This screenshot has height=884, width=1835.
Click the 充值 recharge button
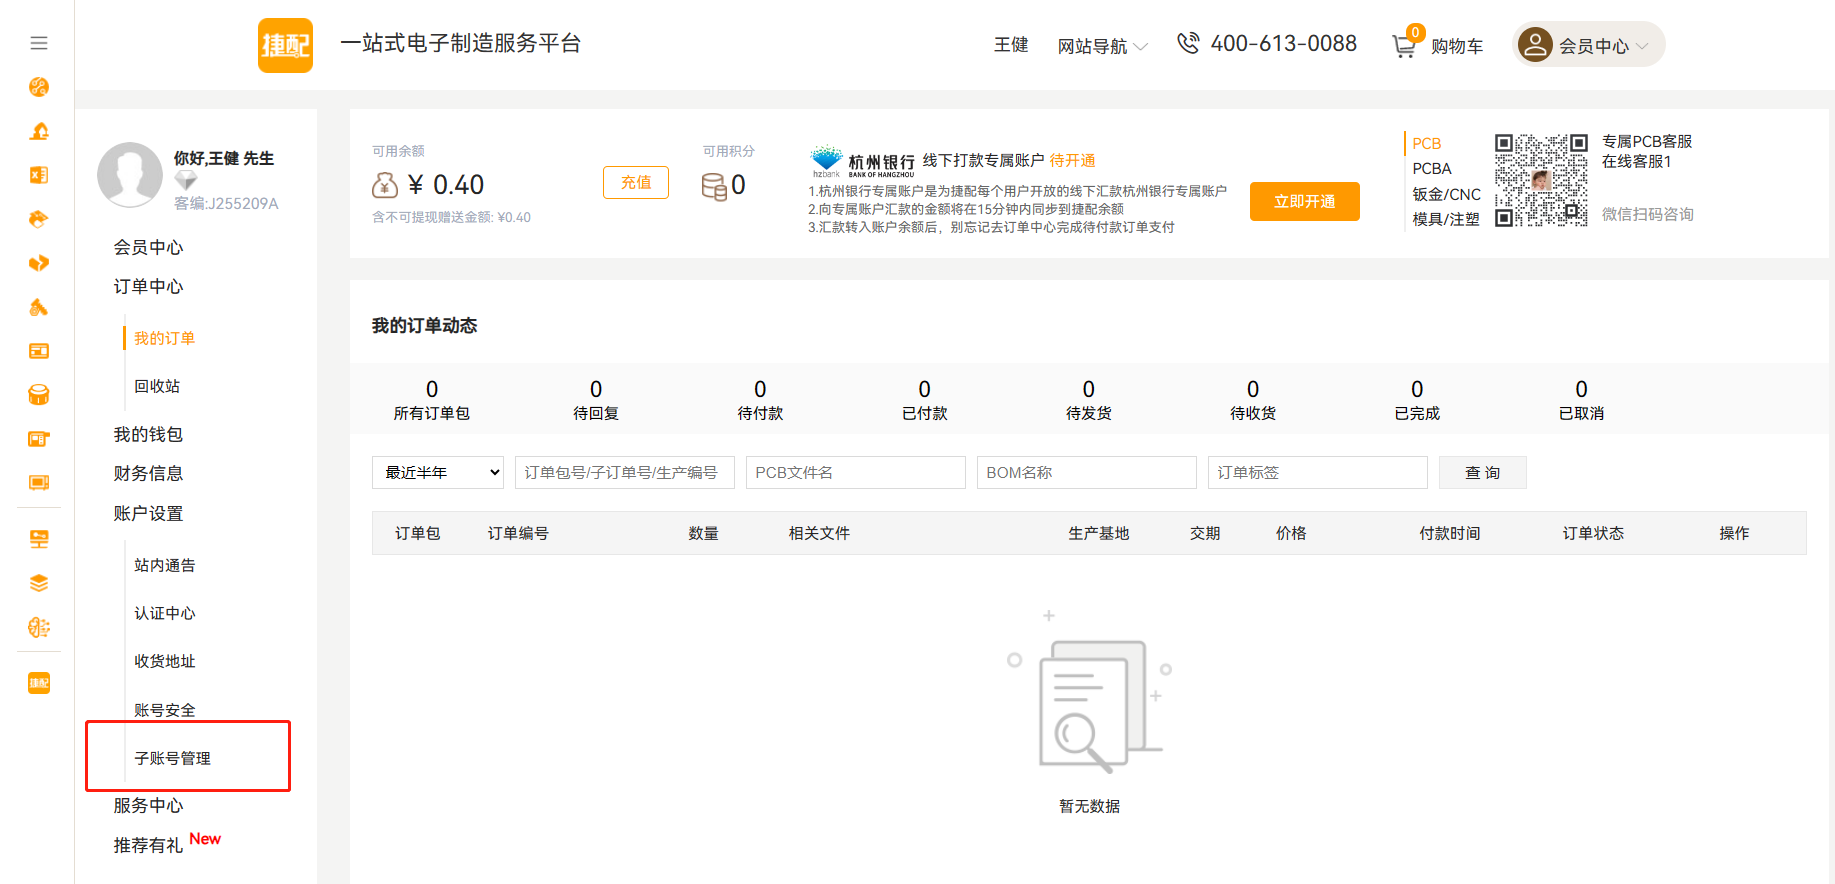tap(636, 182)
